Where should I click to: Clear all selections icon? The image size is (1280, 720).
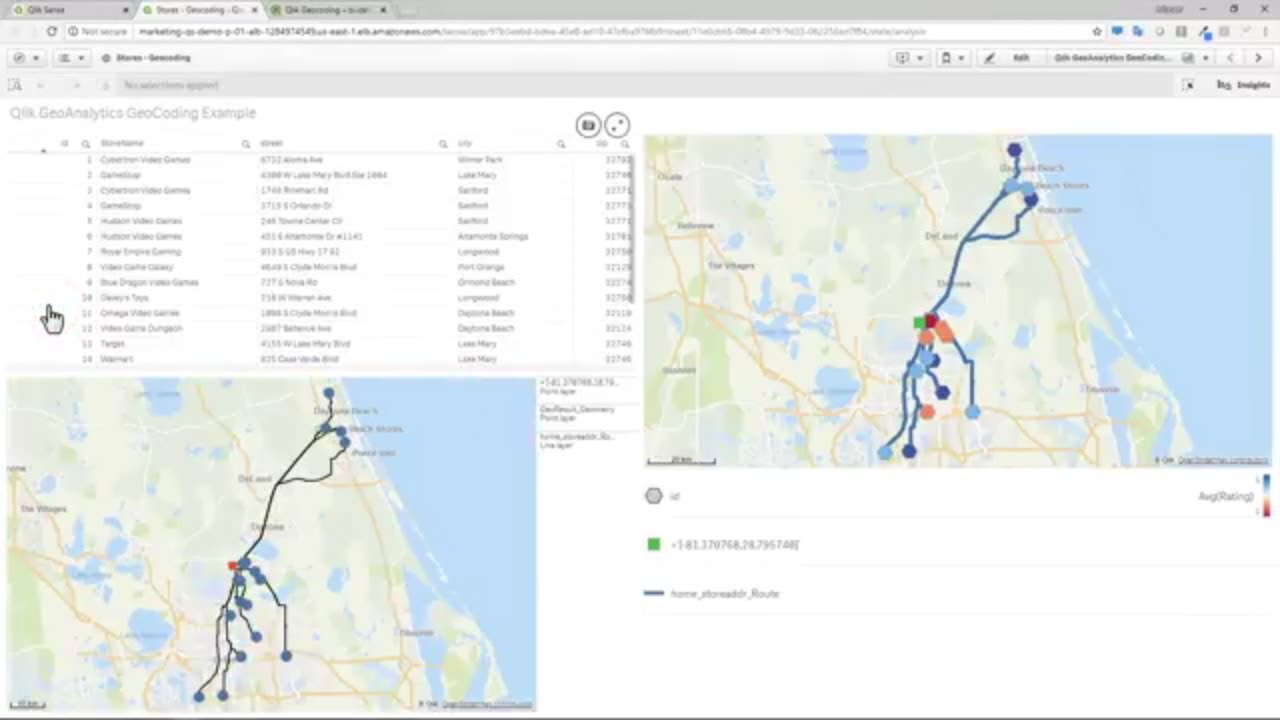coord(105,85)
